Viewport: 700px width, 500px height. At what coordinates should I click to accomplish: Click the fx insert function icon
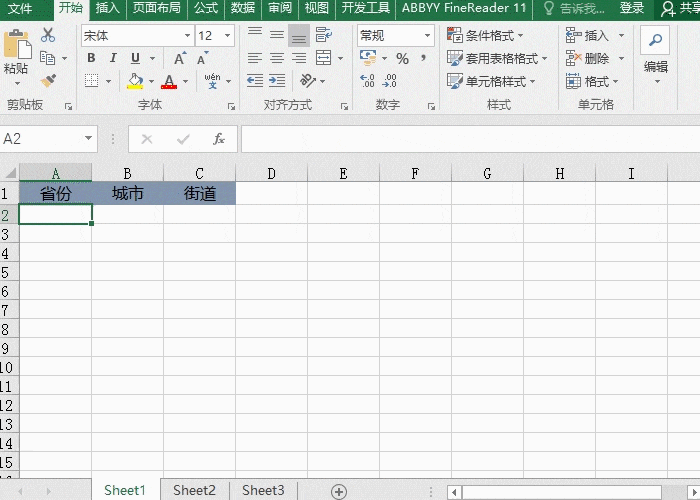(x=218, y=139)
